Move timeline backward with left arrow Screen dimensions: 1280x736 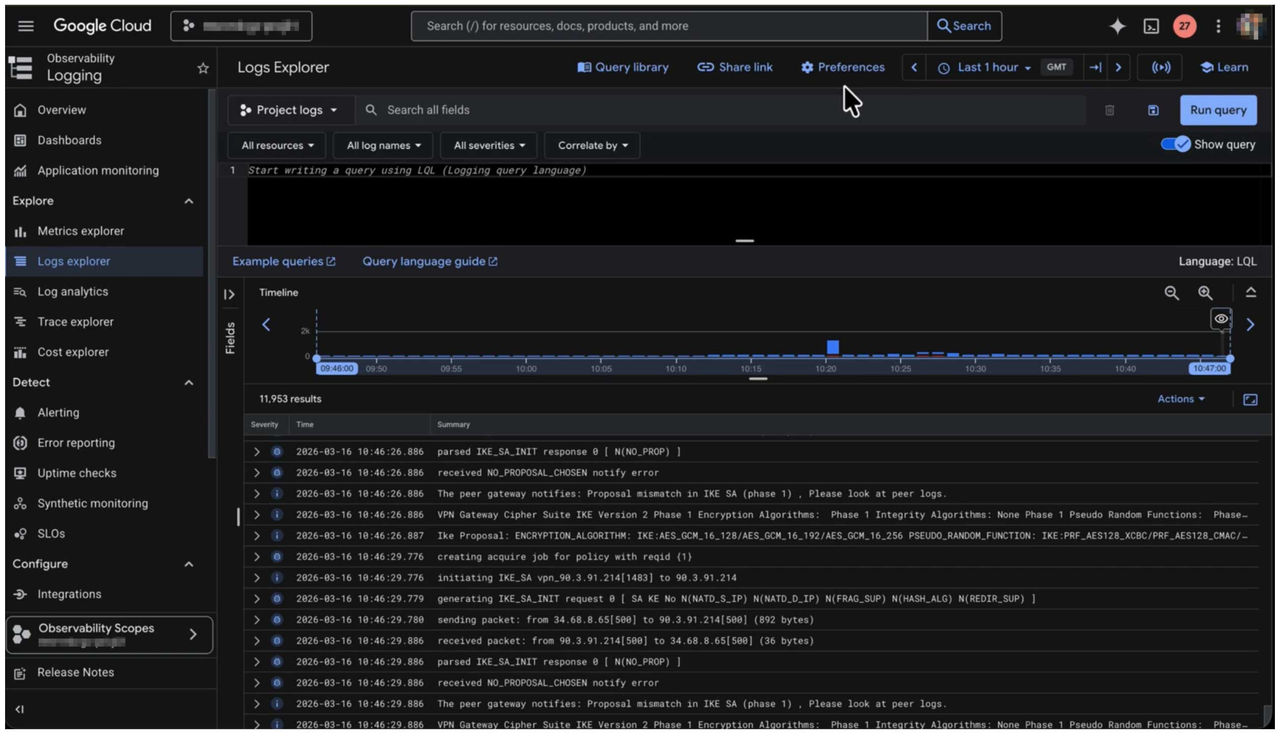click(266, 324)
